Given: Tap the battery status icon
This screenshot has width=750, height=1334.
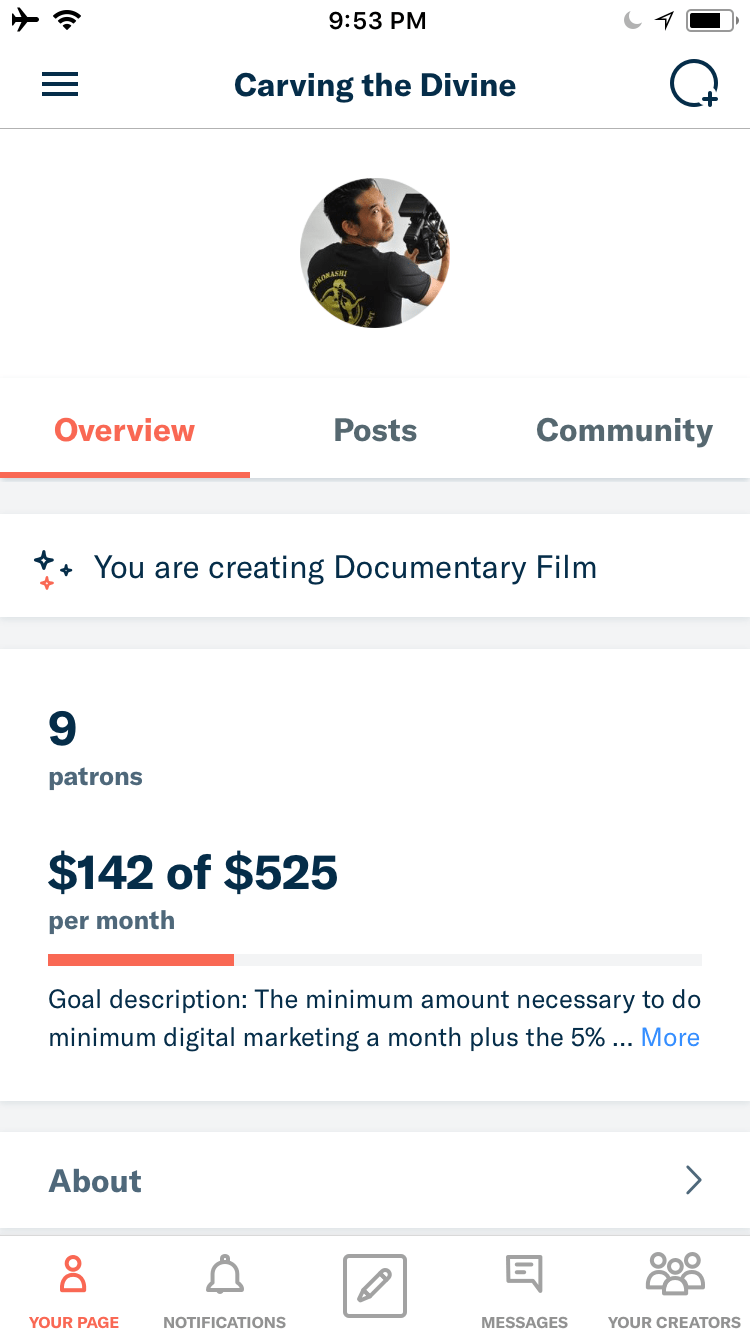Looking at the screenshot, I should coord(710,21).
